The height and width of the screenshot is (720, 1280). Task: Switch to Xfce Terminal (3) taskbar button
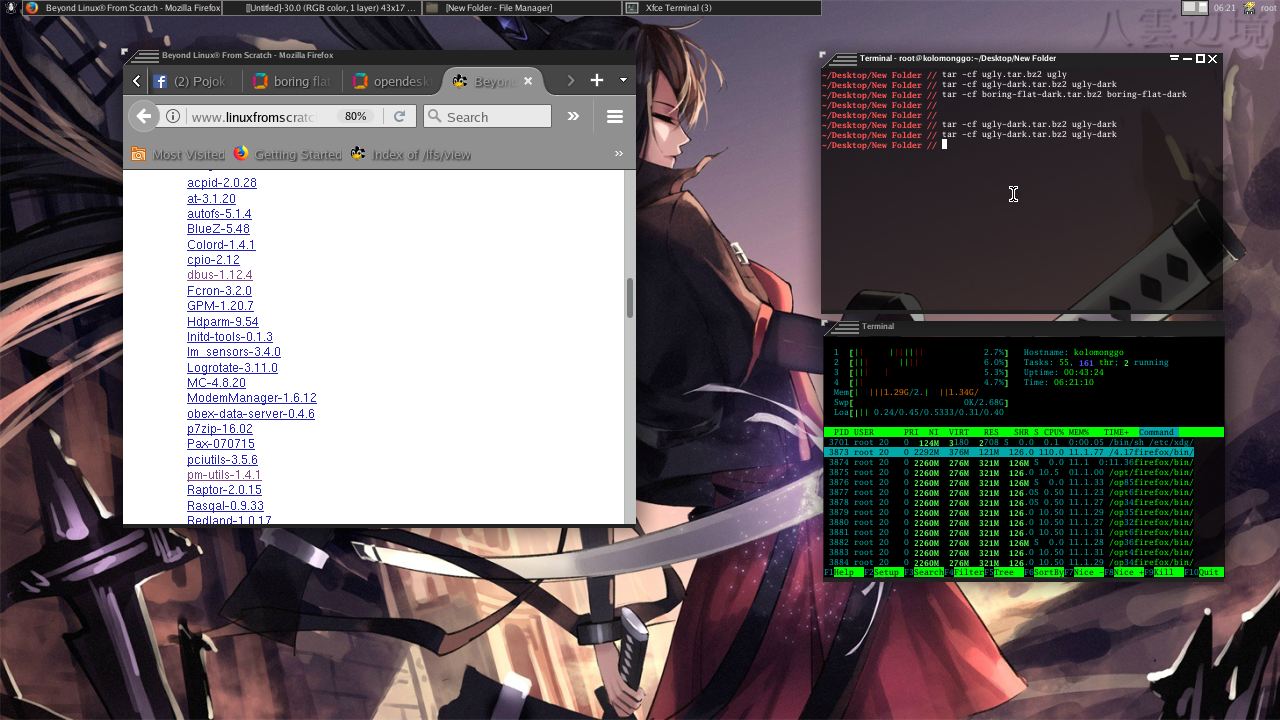click(x=722, y=8)
